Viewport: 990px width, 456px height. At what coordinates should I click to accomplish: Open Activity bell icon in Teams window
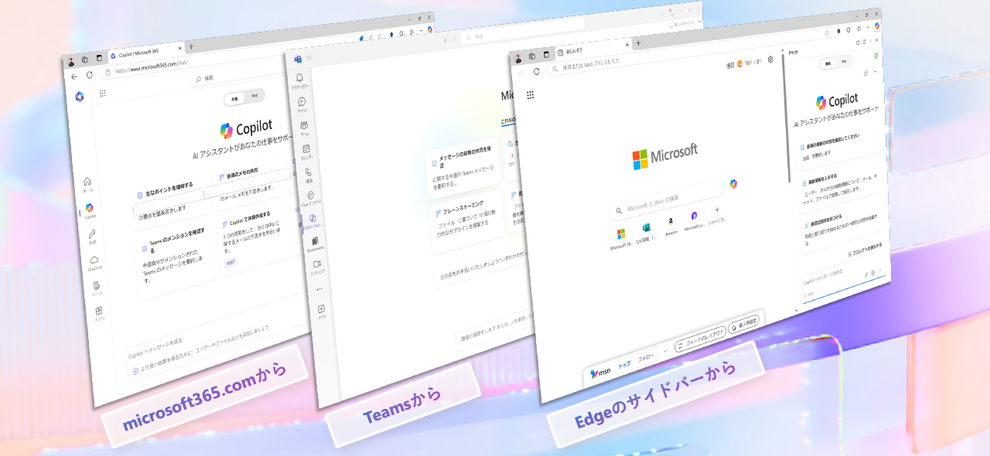coord(299,78)
